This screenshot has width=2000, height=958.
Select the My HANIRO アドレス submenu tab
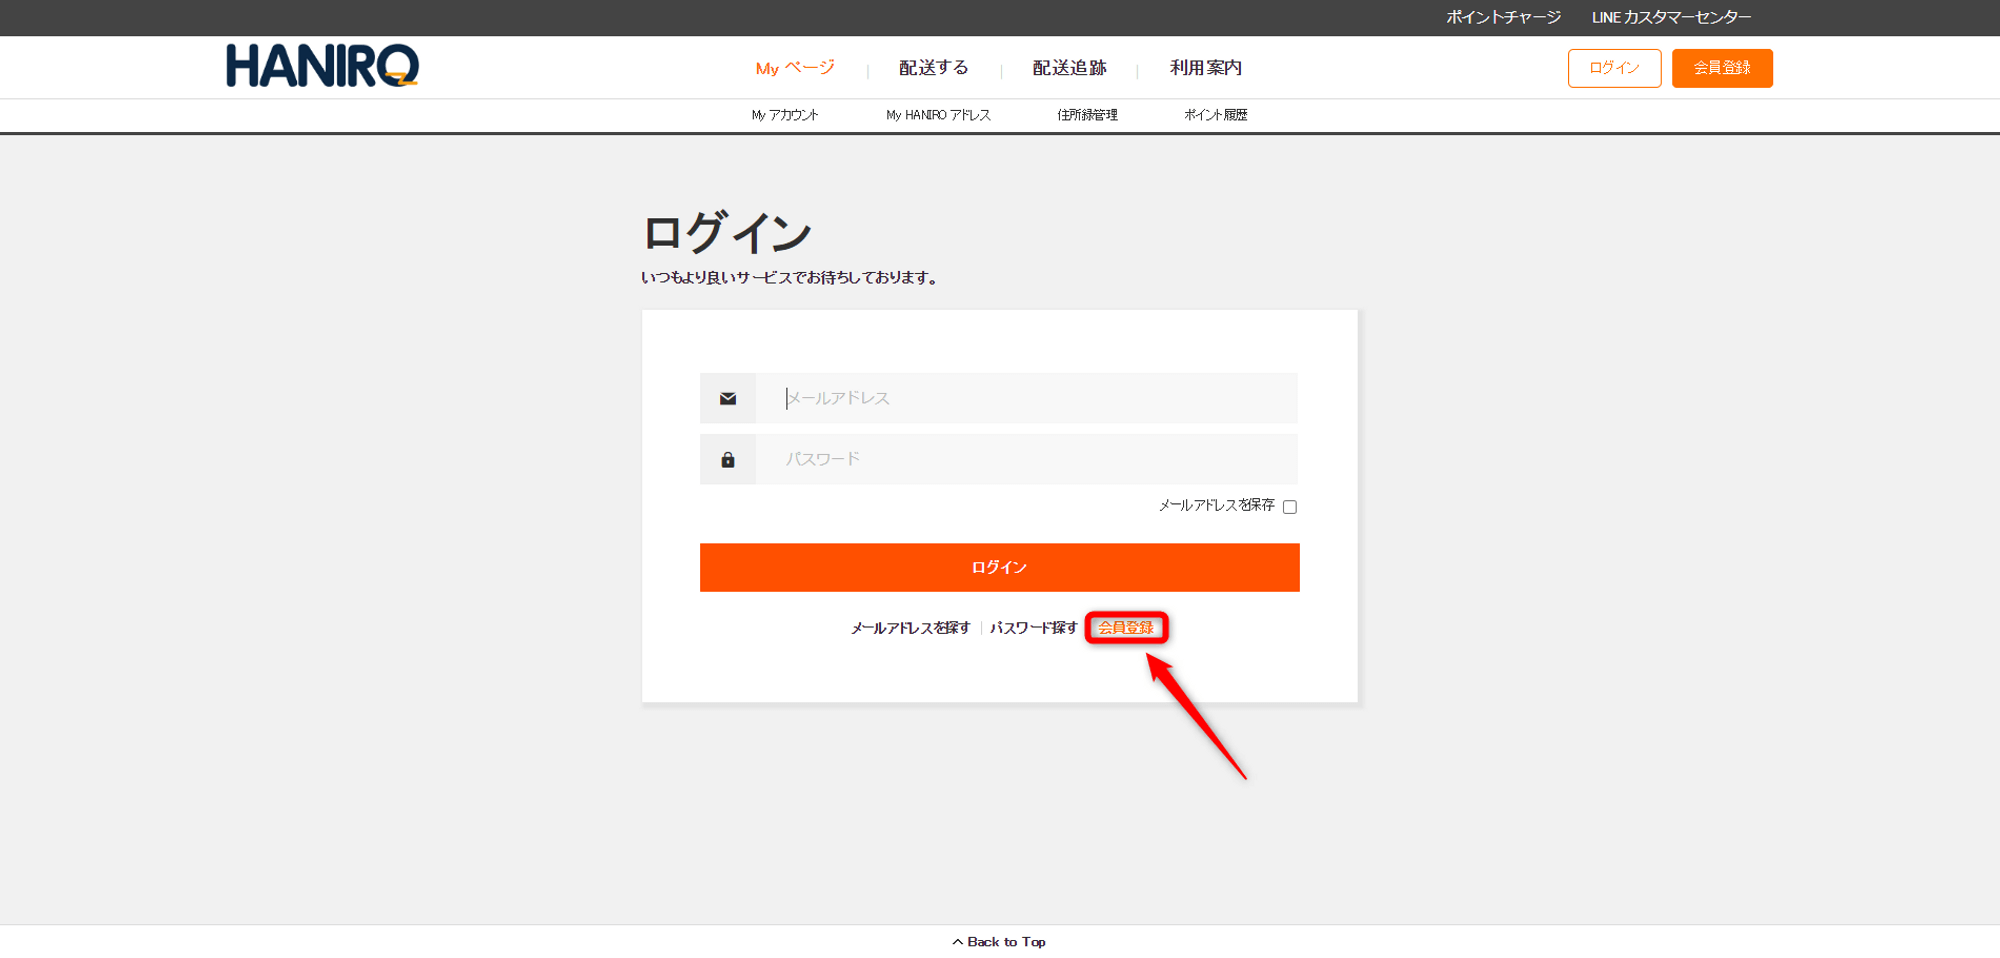click(x=938, y=115)
